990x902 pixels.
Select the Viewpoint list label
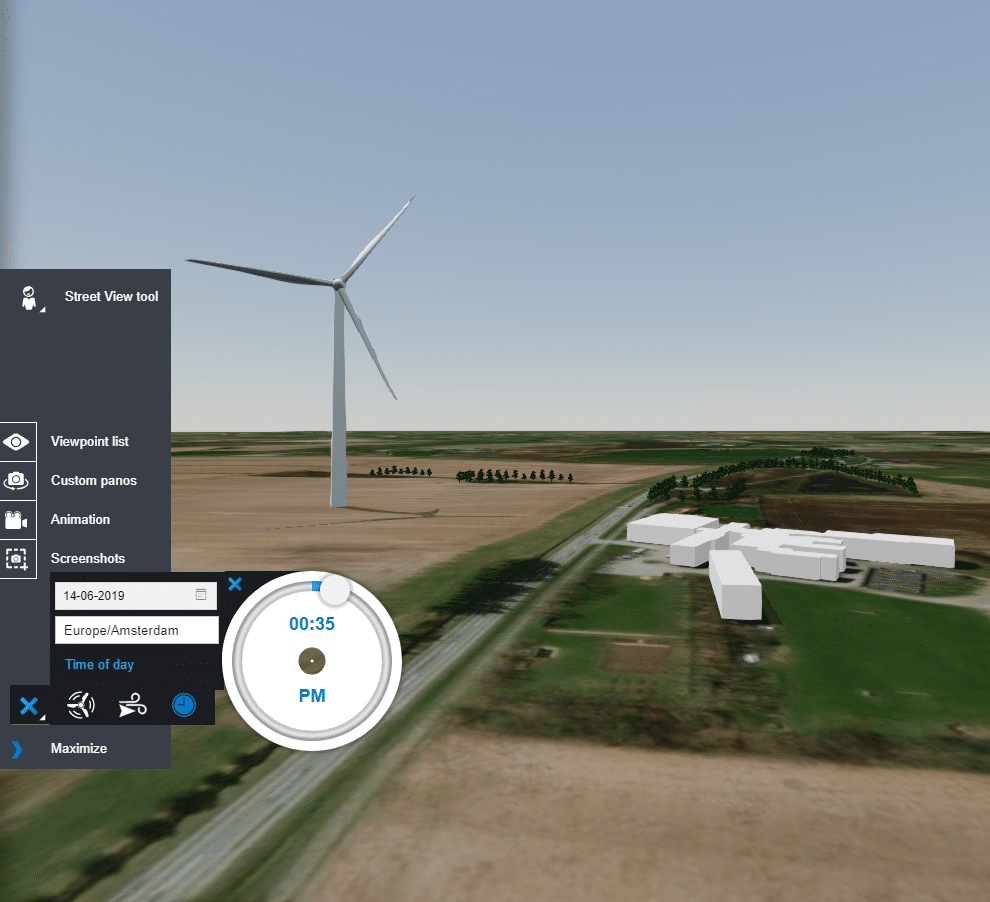[90, 441]
